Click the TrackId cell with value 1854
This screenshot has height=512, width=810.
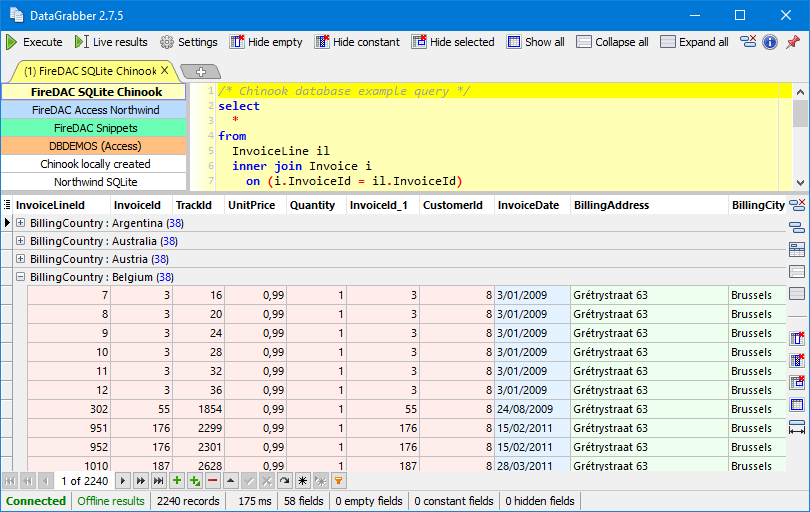[198, 409]
